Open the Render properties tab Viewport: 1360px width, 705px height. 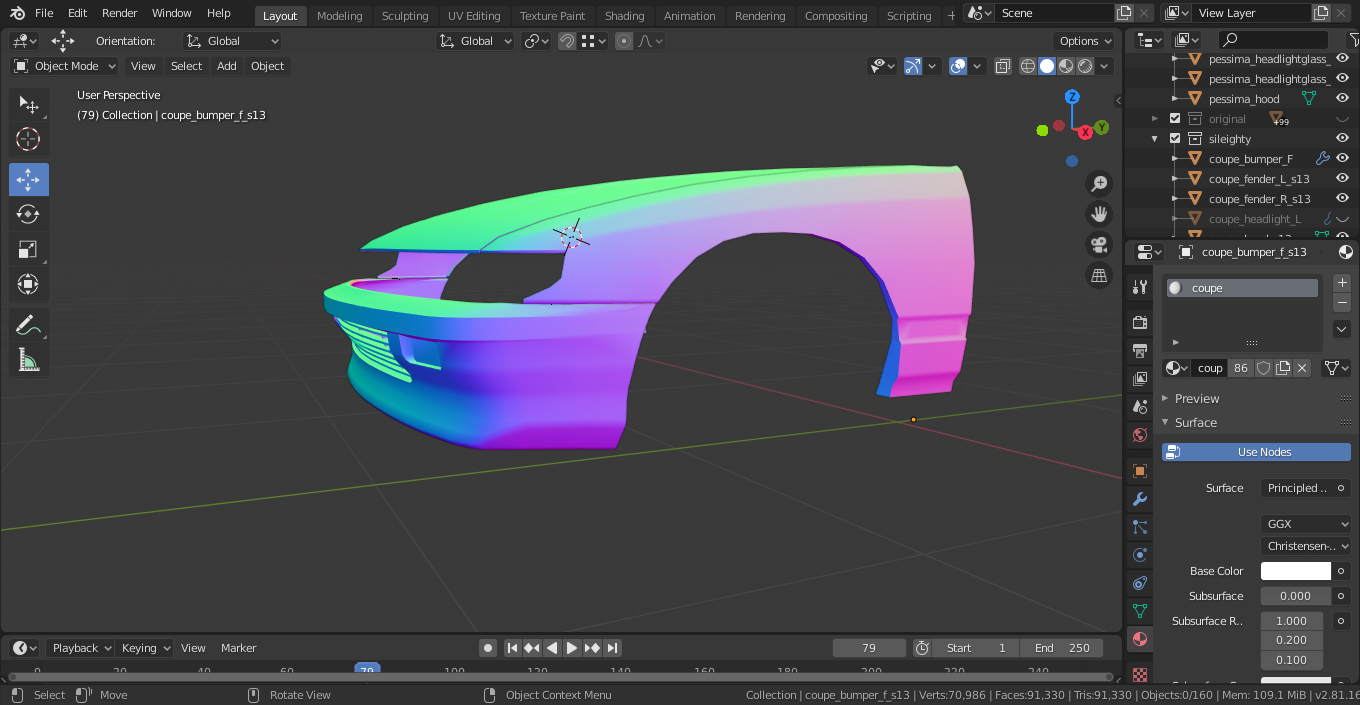click(1139, 322)
